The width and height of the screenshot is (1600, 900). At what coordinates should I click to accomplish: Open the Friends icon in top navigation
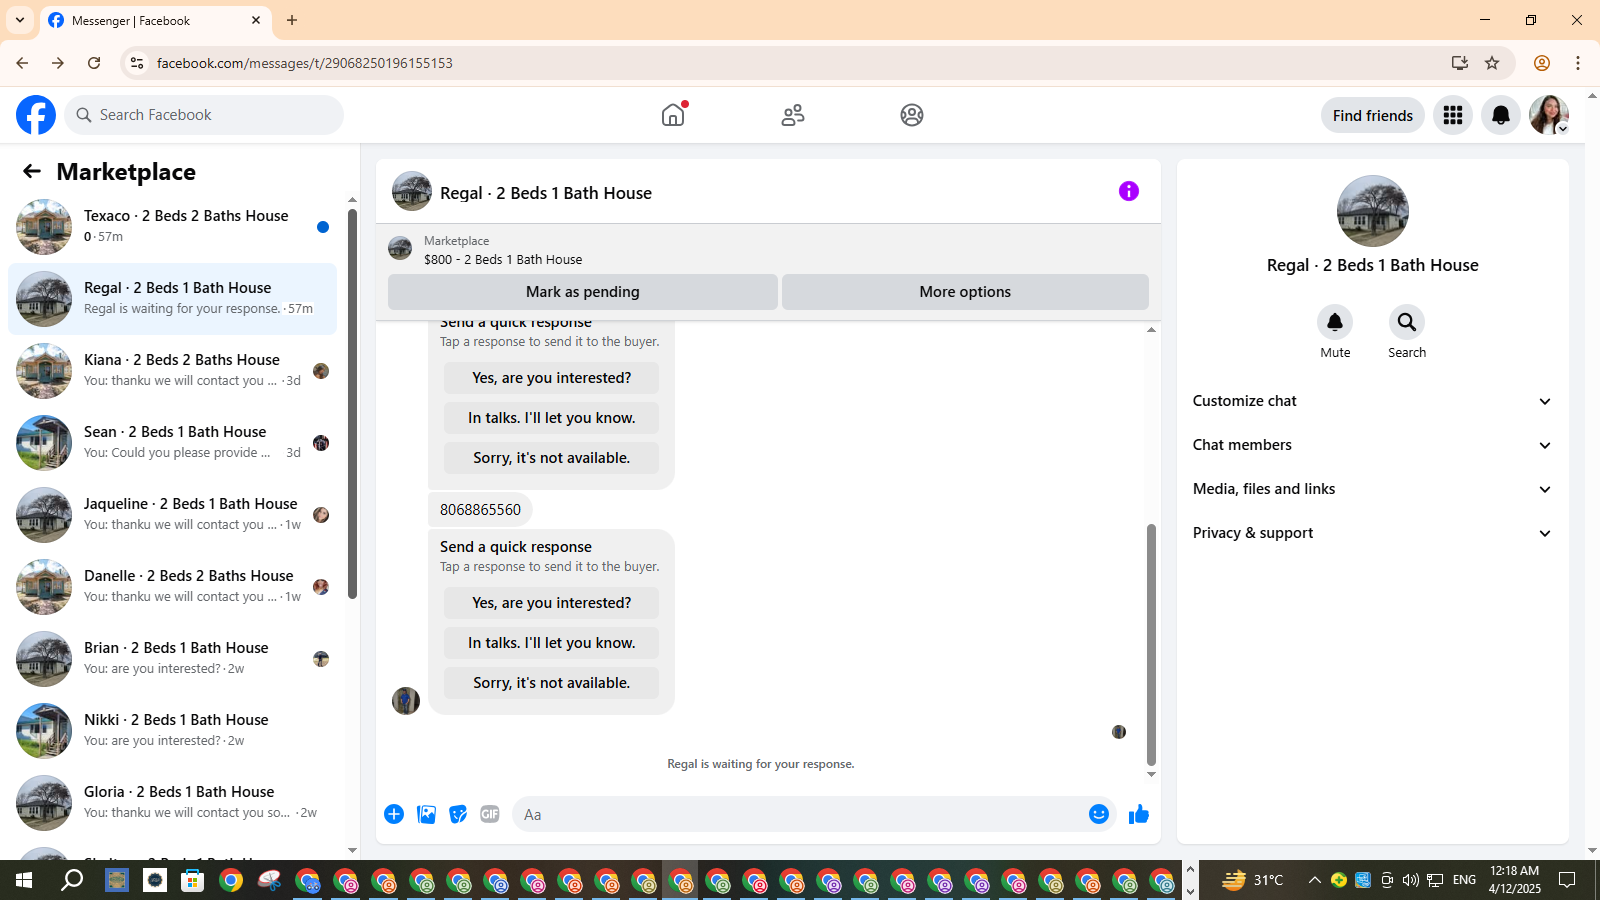[x=793, y=115]
